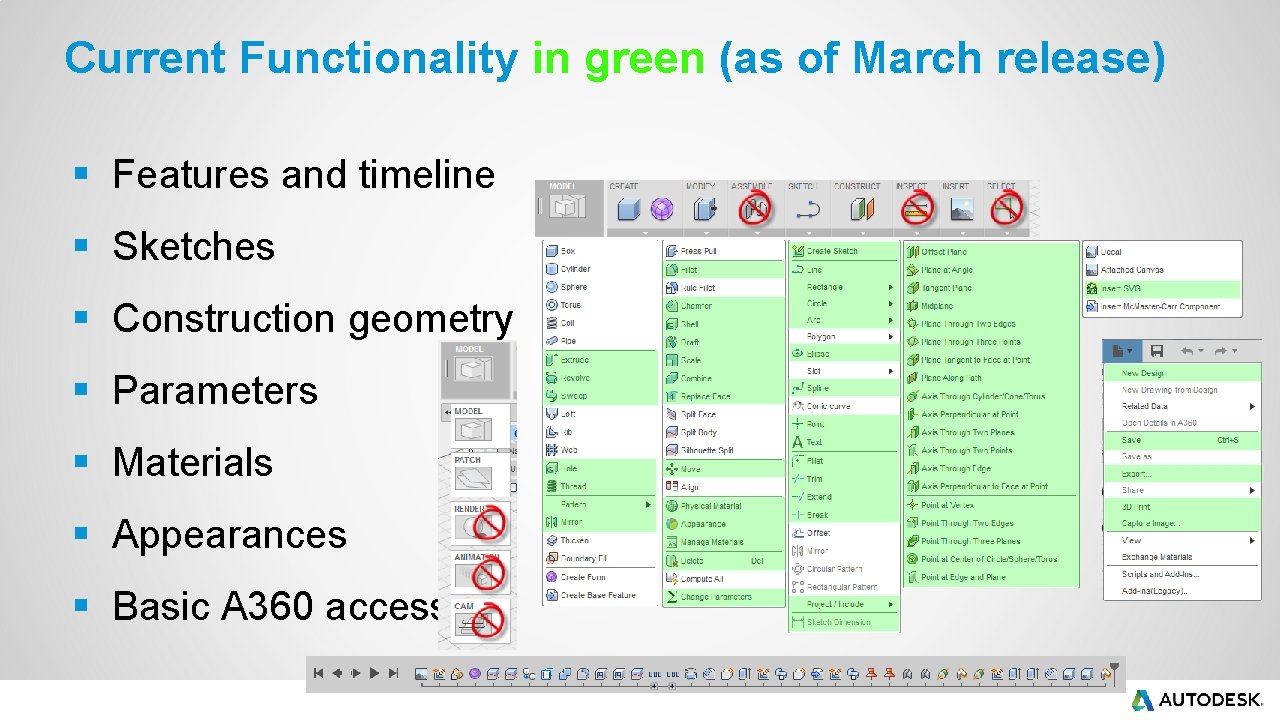Open the File menu dropdown arrow

pos(1130,351)
